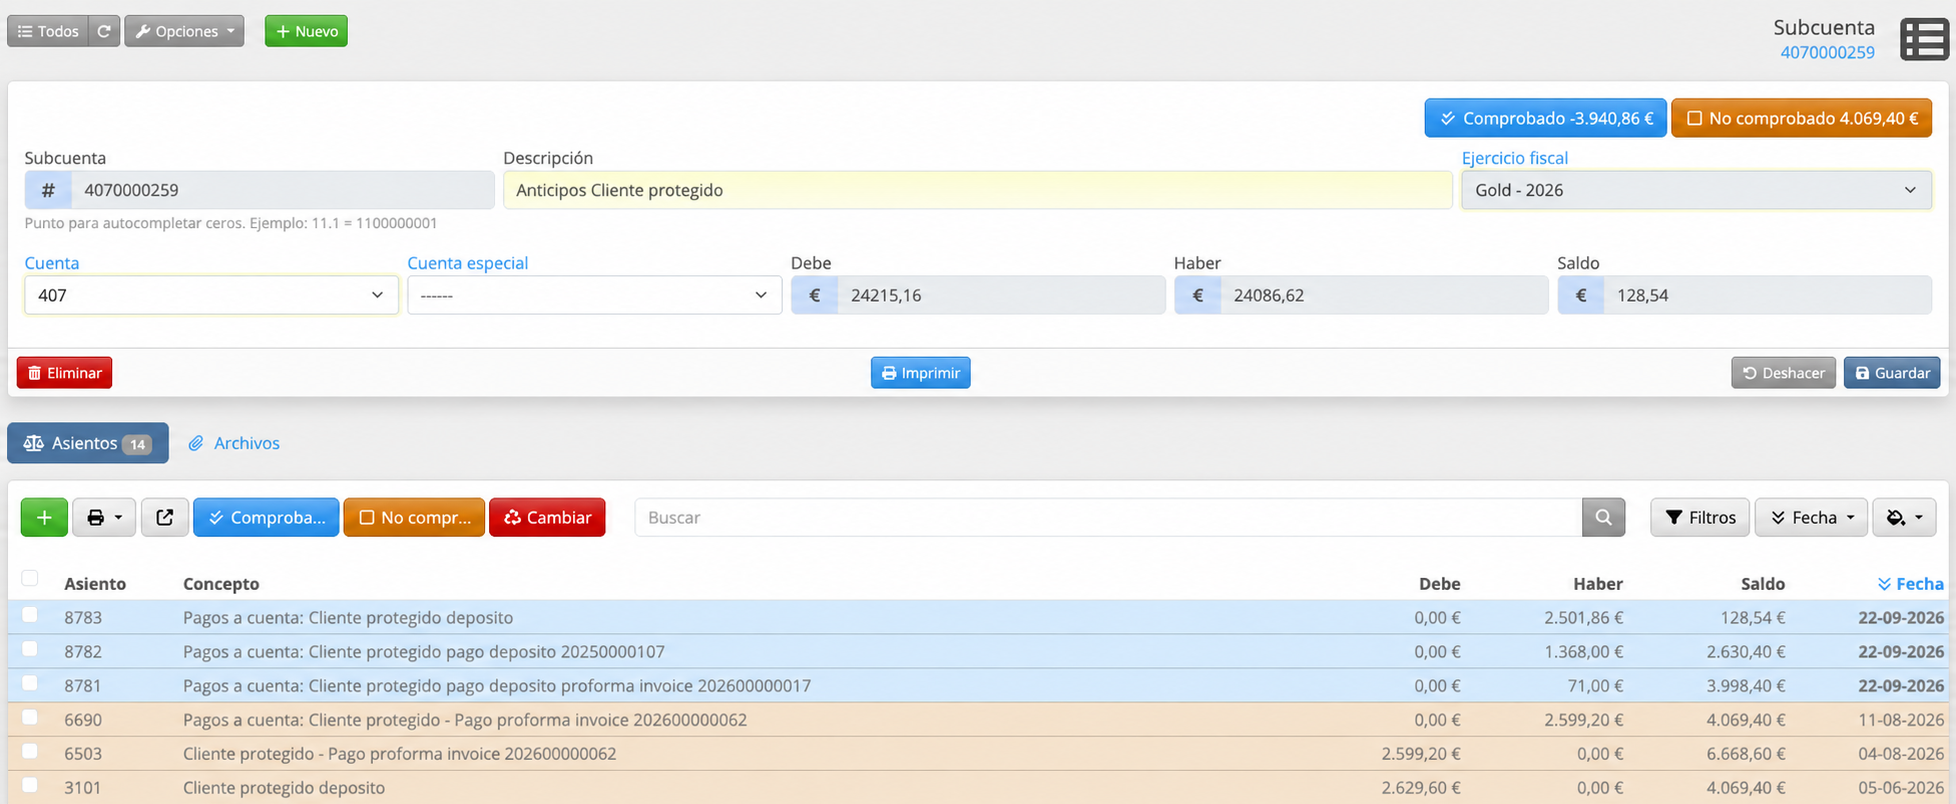The width and height of the screenshot is (1956, 804).
Task: Click the refresh icon next to Todos
Action: (x=104, y=31)
